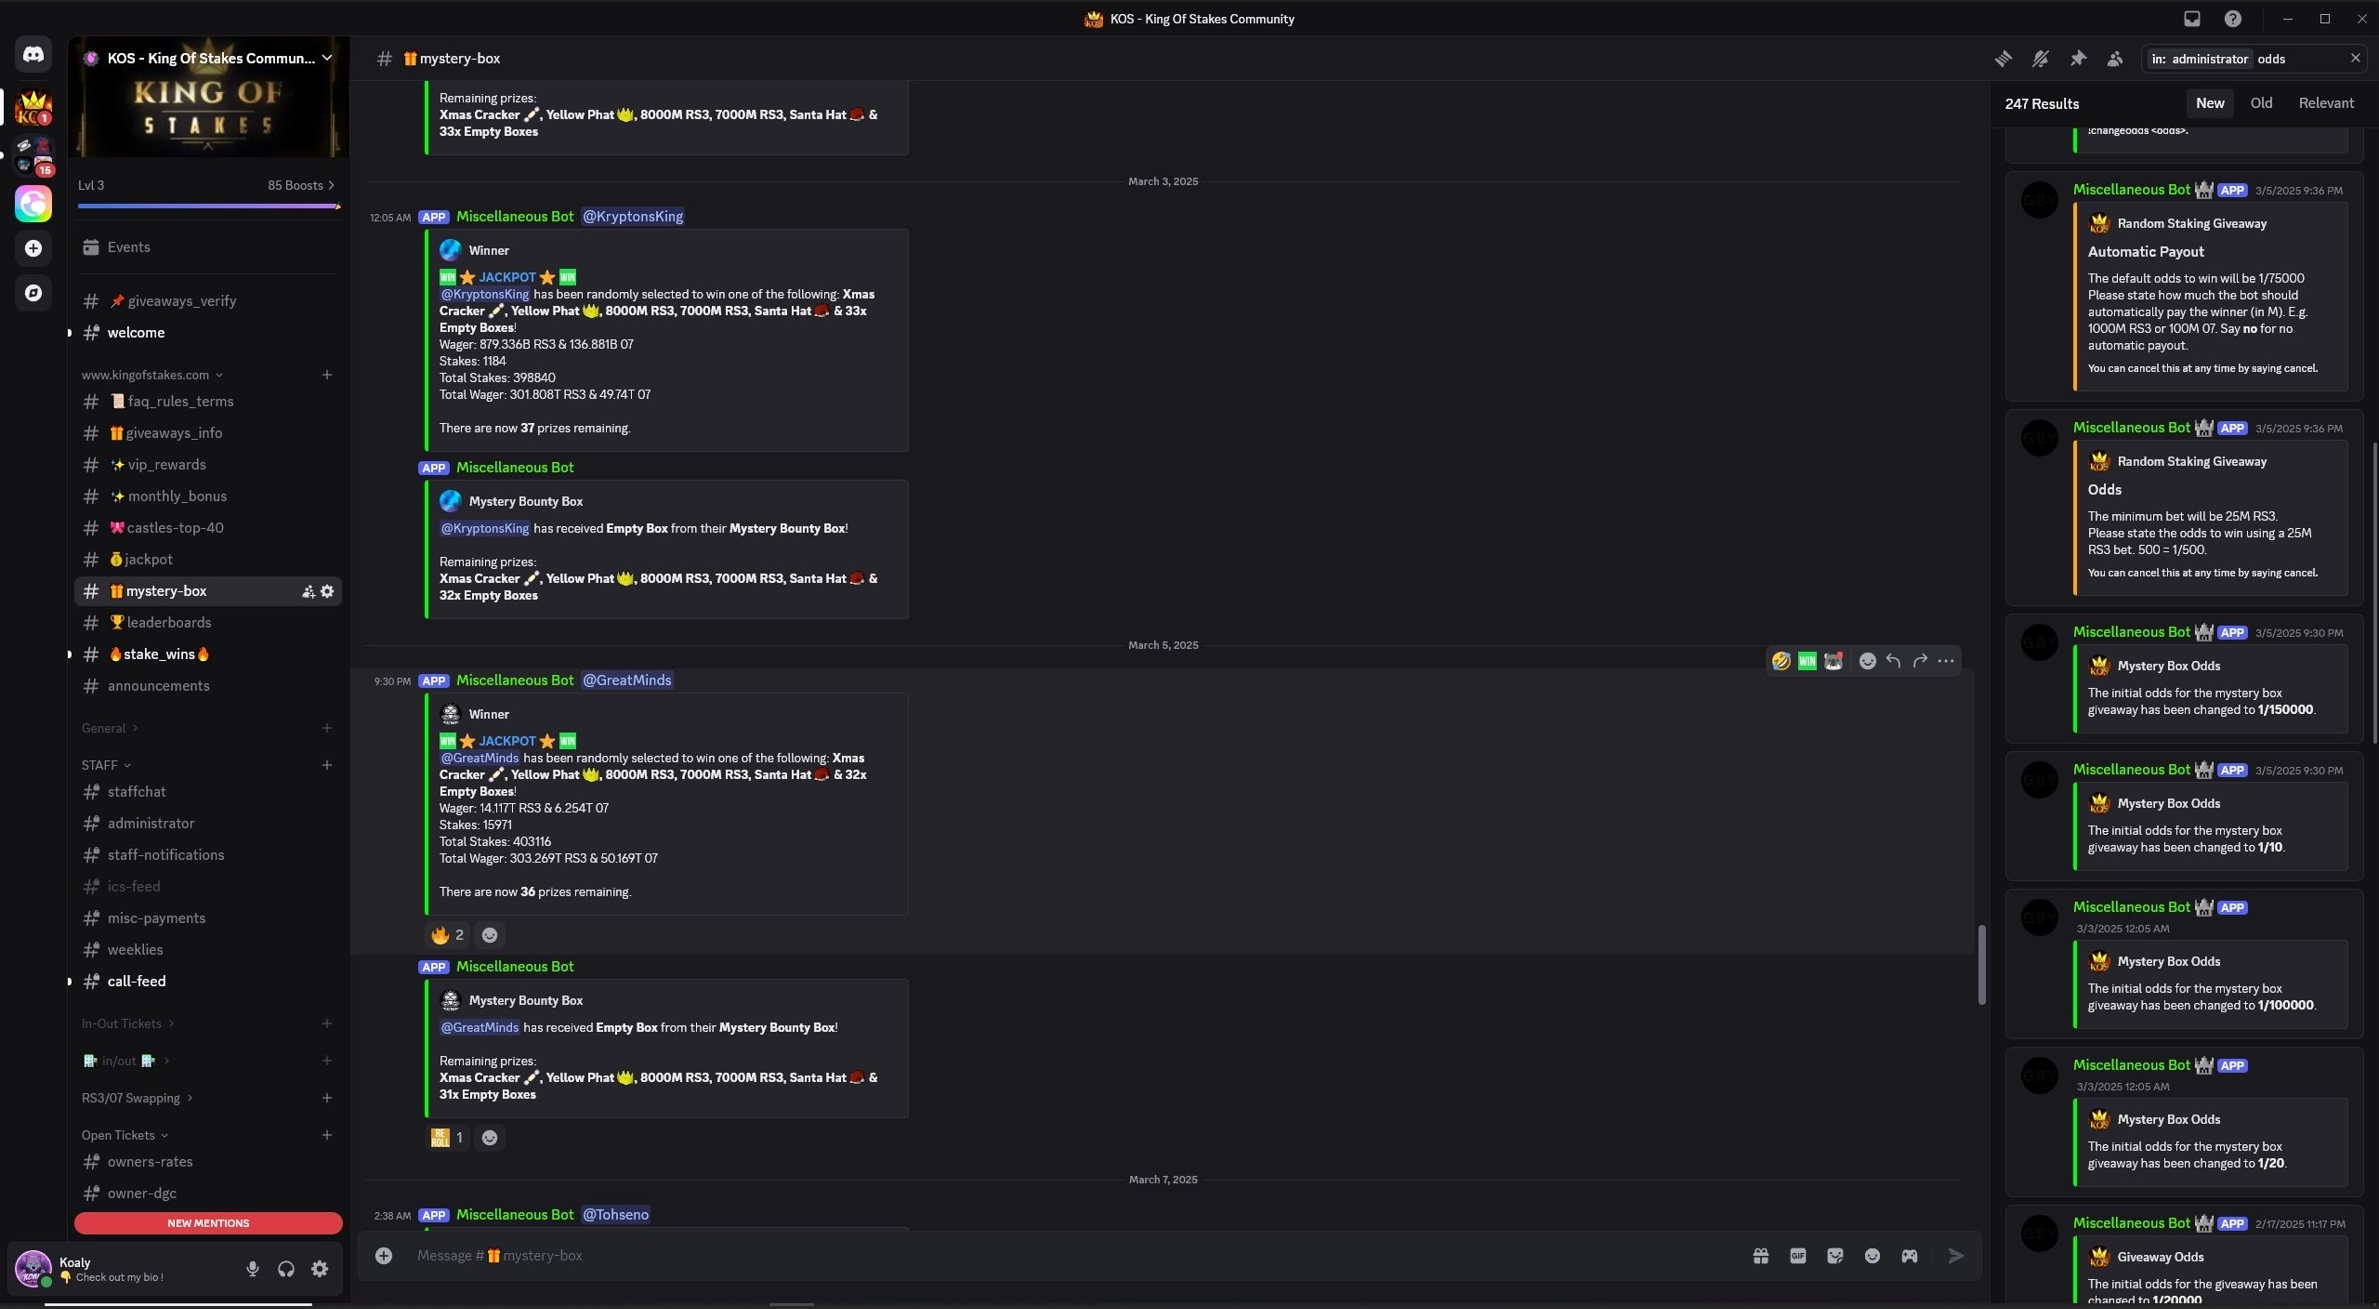Toggle the fire reaction with count 2
2379x1309 pixels.
448,935
